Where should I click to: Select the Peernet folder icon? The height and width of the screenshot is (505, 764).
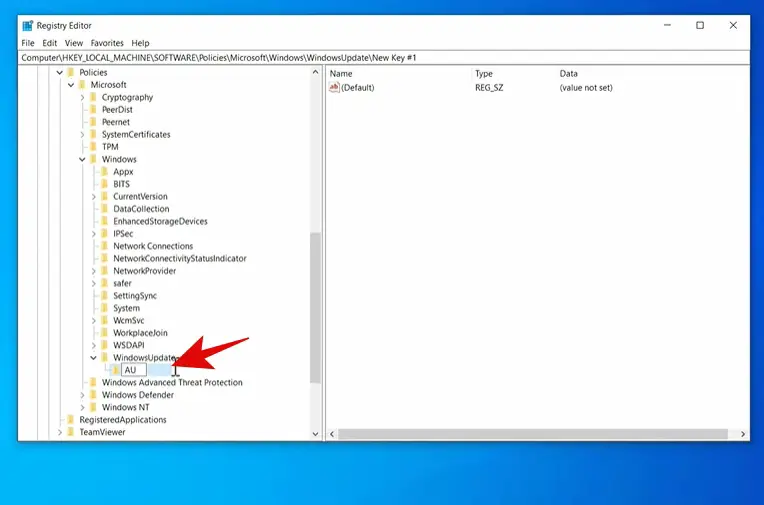pyautogui.click(x=93, y=122)
